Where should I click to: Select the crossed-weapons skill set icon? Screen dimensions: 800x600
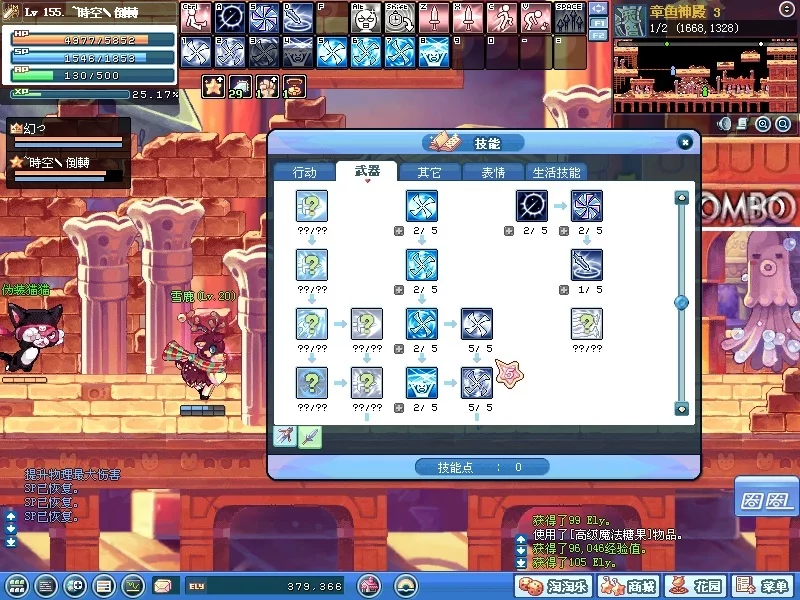click(285, 437)
